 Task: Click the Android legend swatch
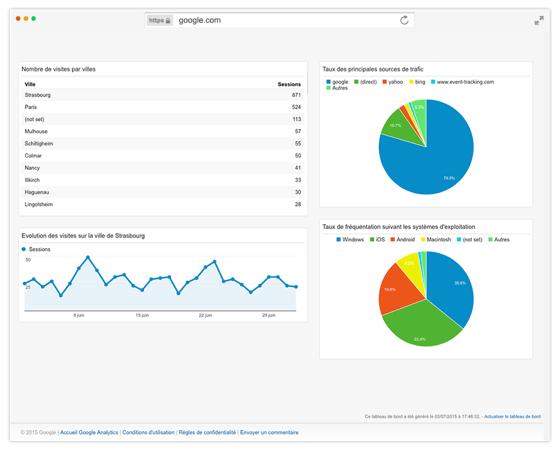point(392,240)
